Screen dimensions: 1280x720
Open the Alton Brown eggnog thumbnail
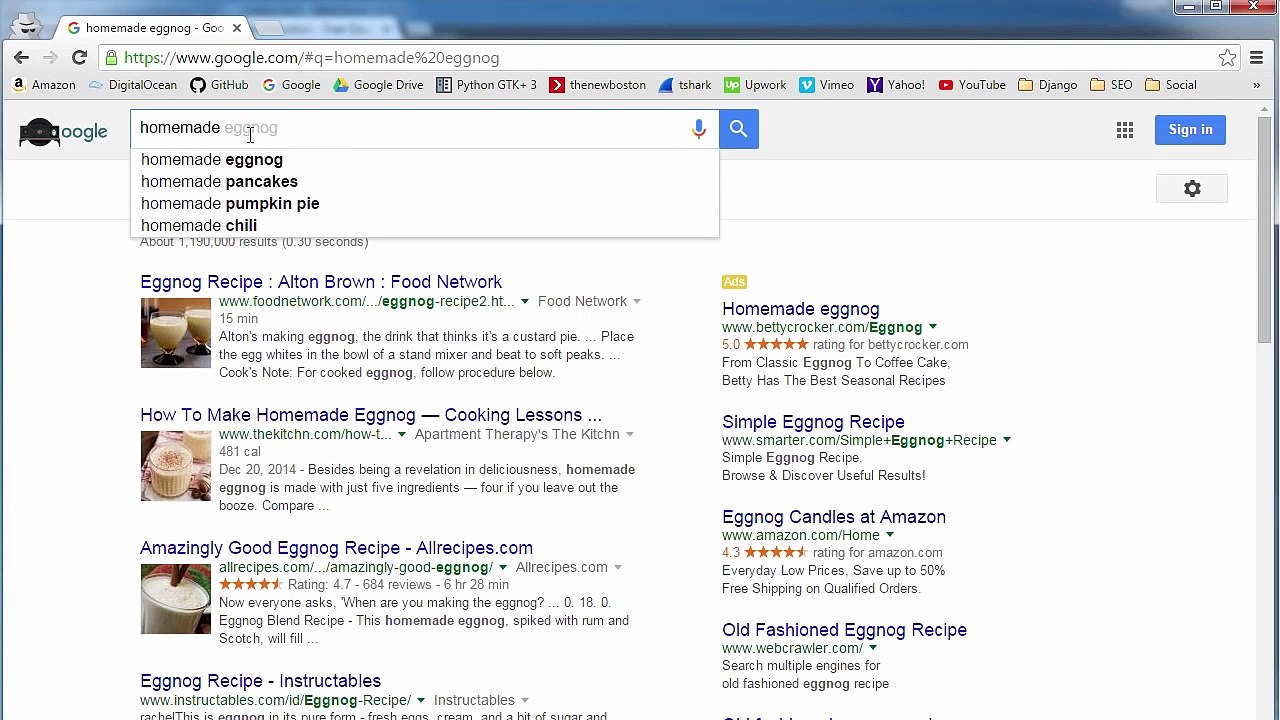[176, 333]
